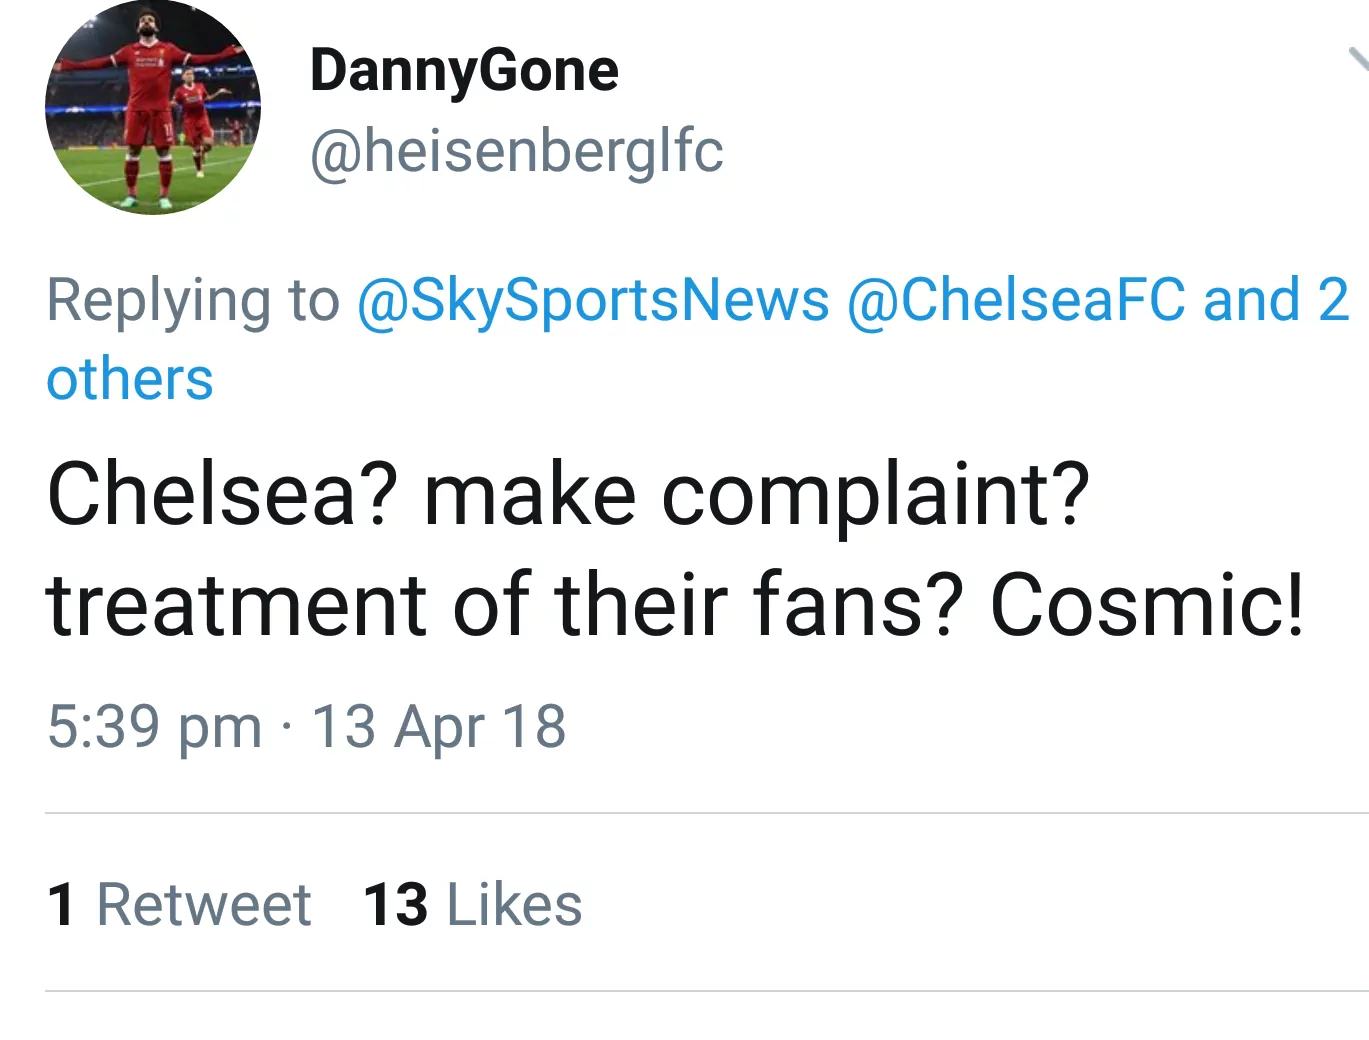Open the tweet timestamp '5:39 pm · 13 Apr 18'
This screenshot has width=1369, height=1040.
pos(306,727)
